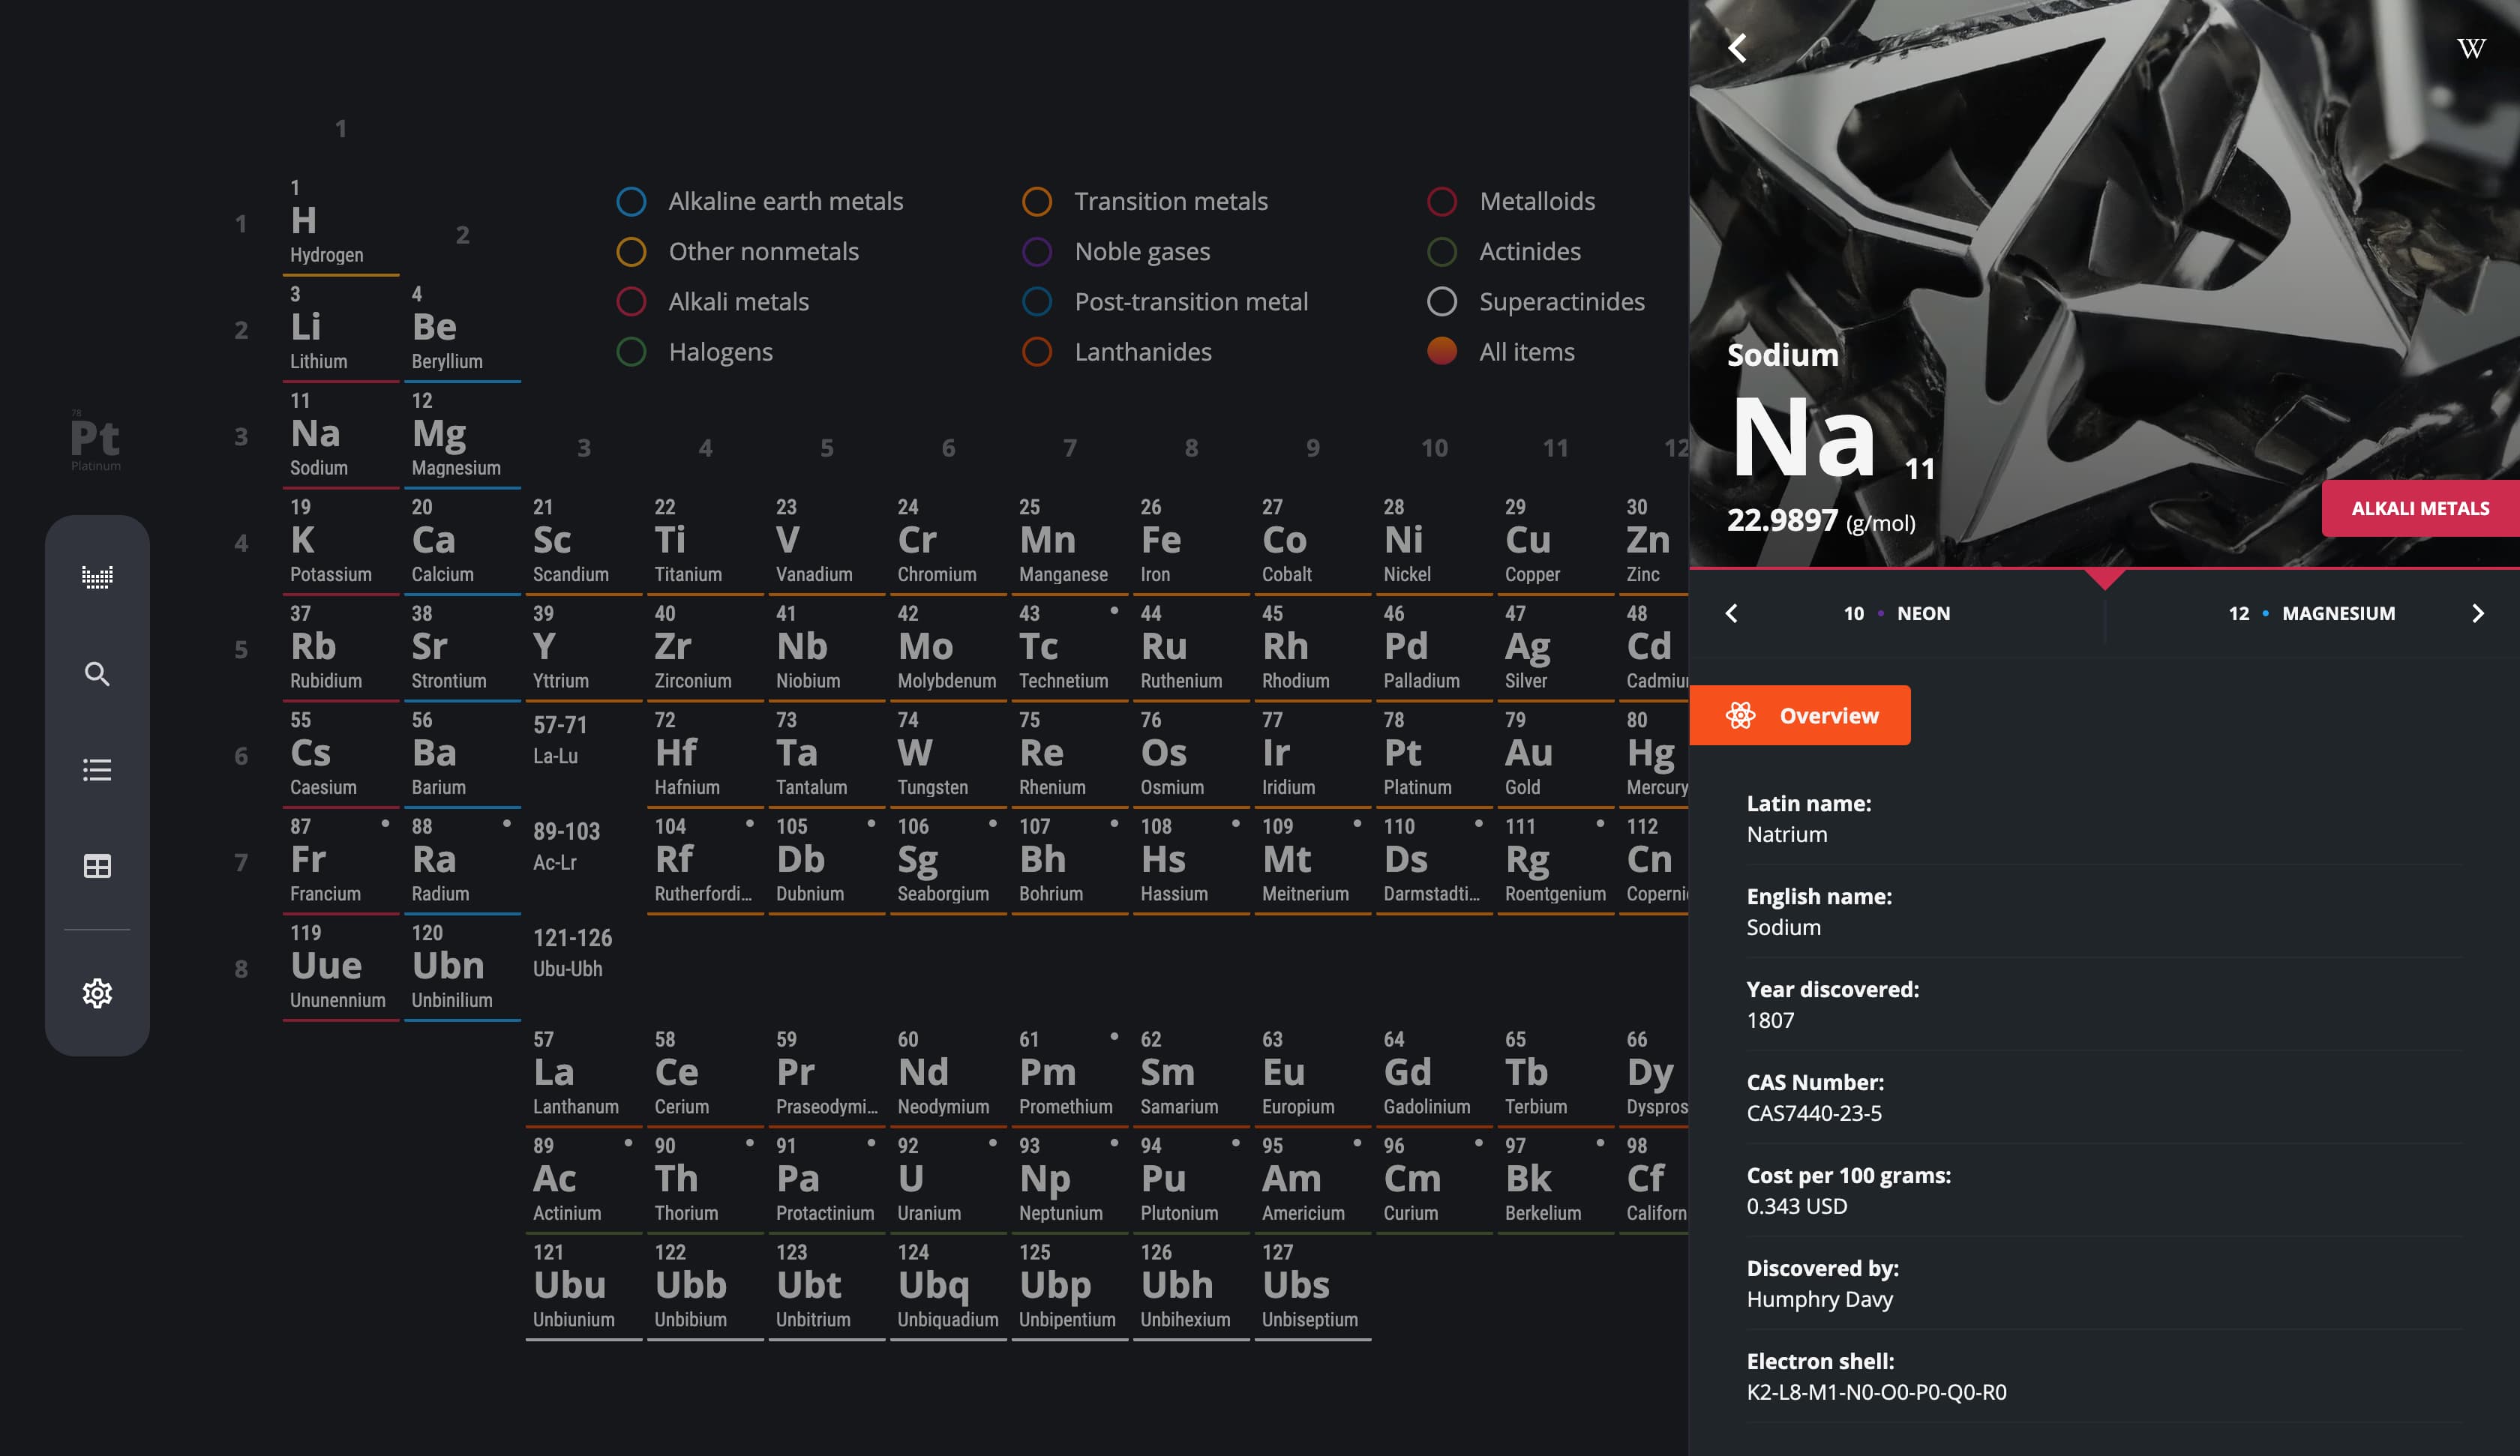Navigate to 10 Neon element
Image resolution: width=2520 pixels, height=1456 pixels.
1896,613
